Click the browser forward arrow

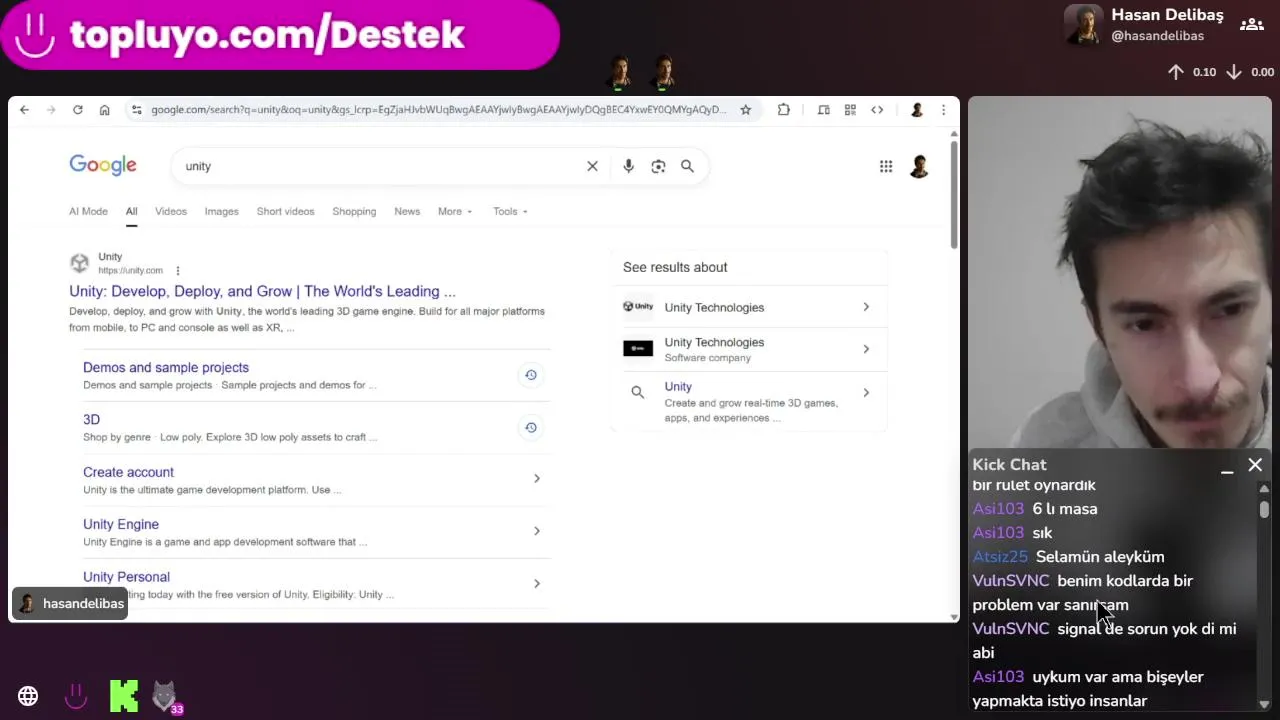[x=51, y=110]
